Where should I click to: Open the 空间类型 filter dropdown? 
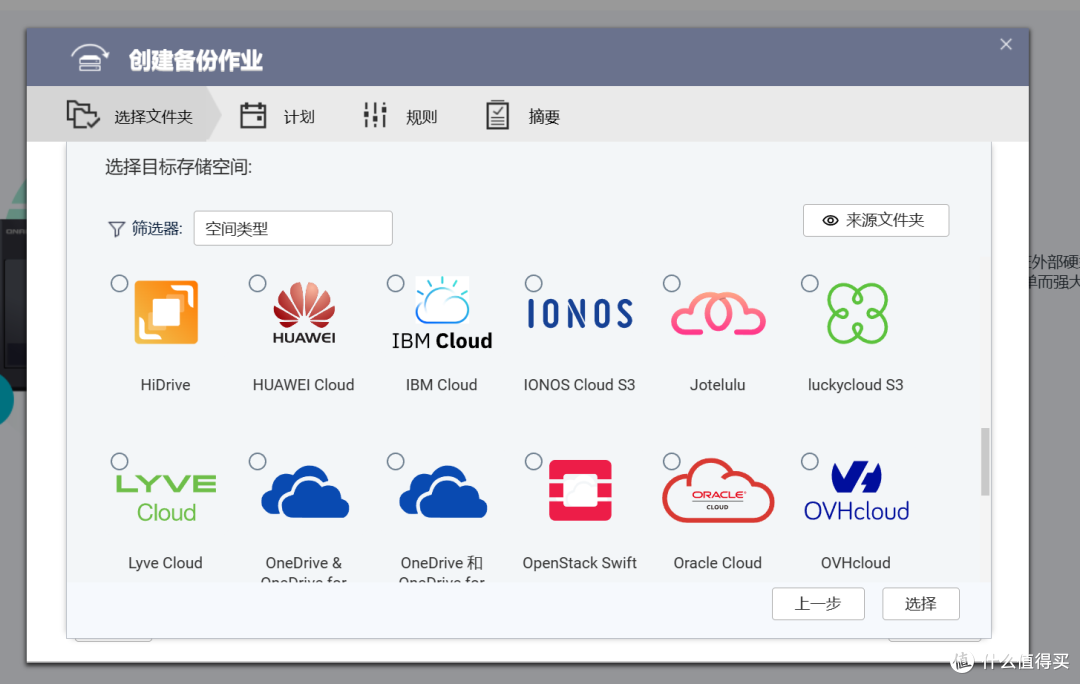(x=293, y=229)
